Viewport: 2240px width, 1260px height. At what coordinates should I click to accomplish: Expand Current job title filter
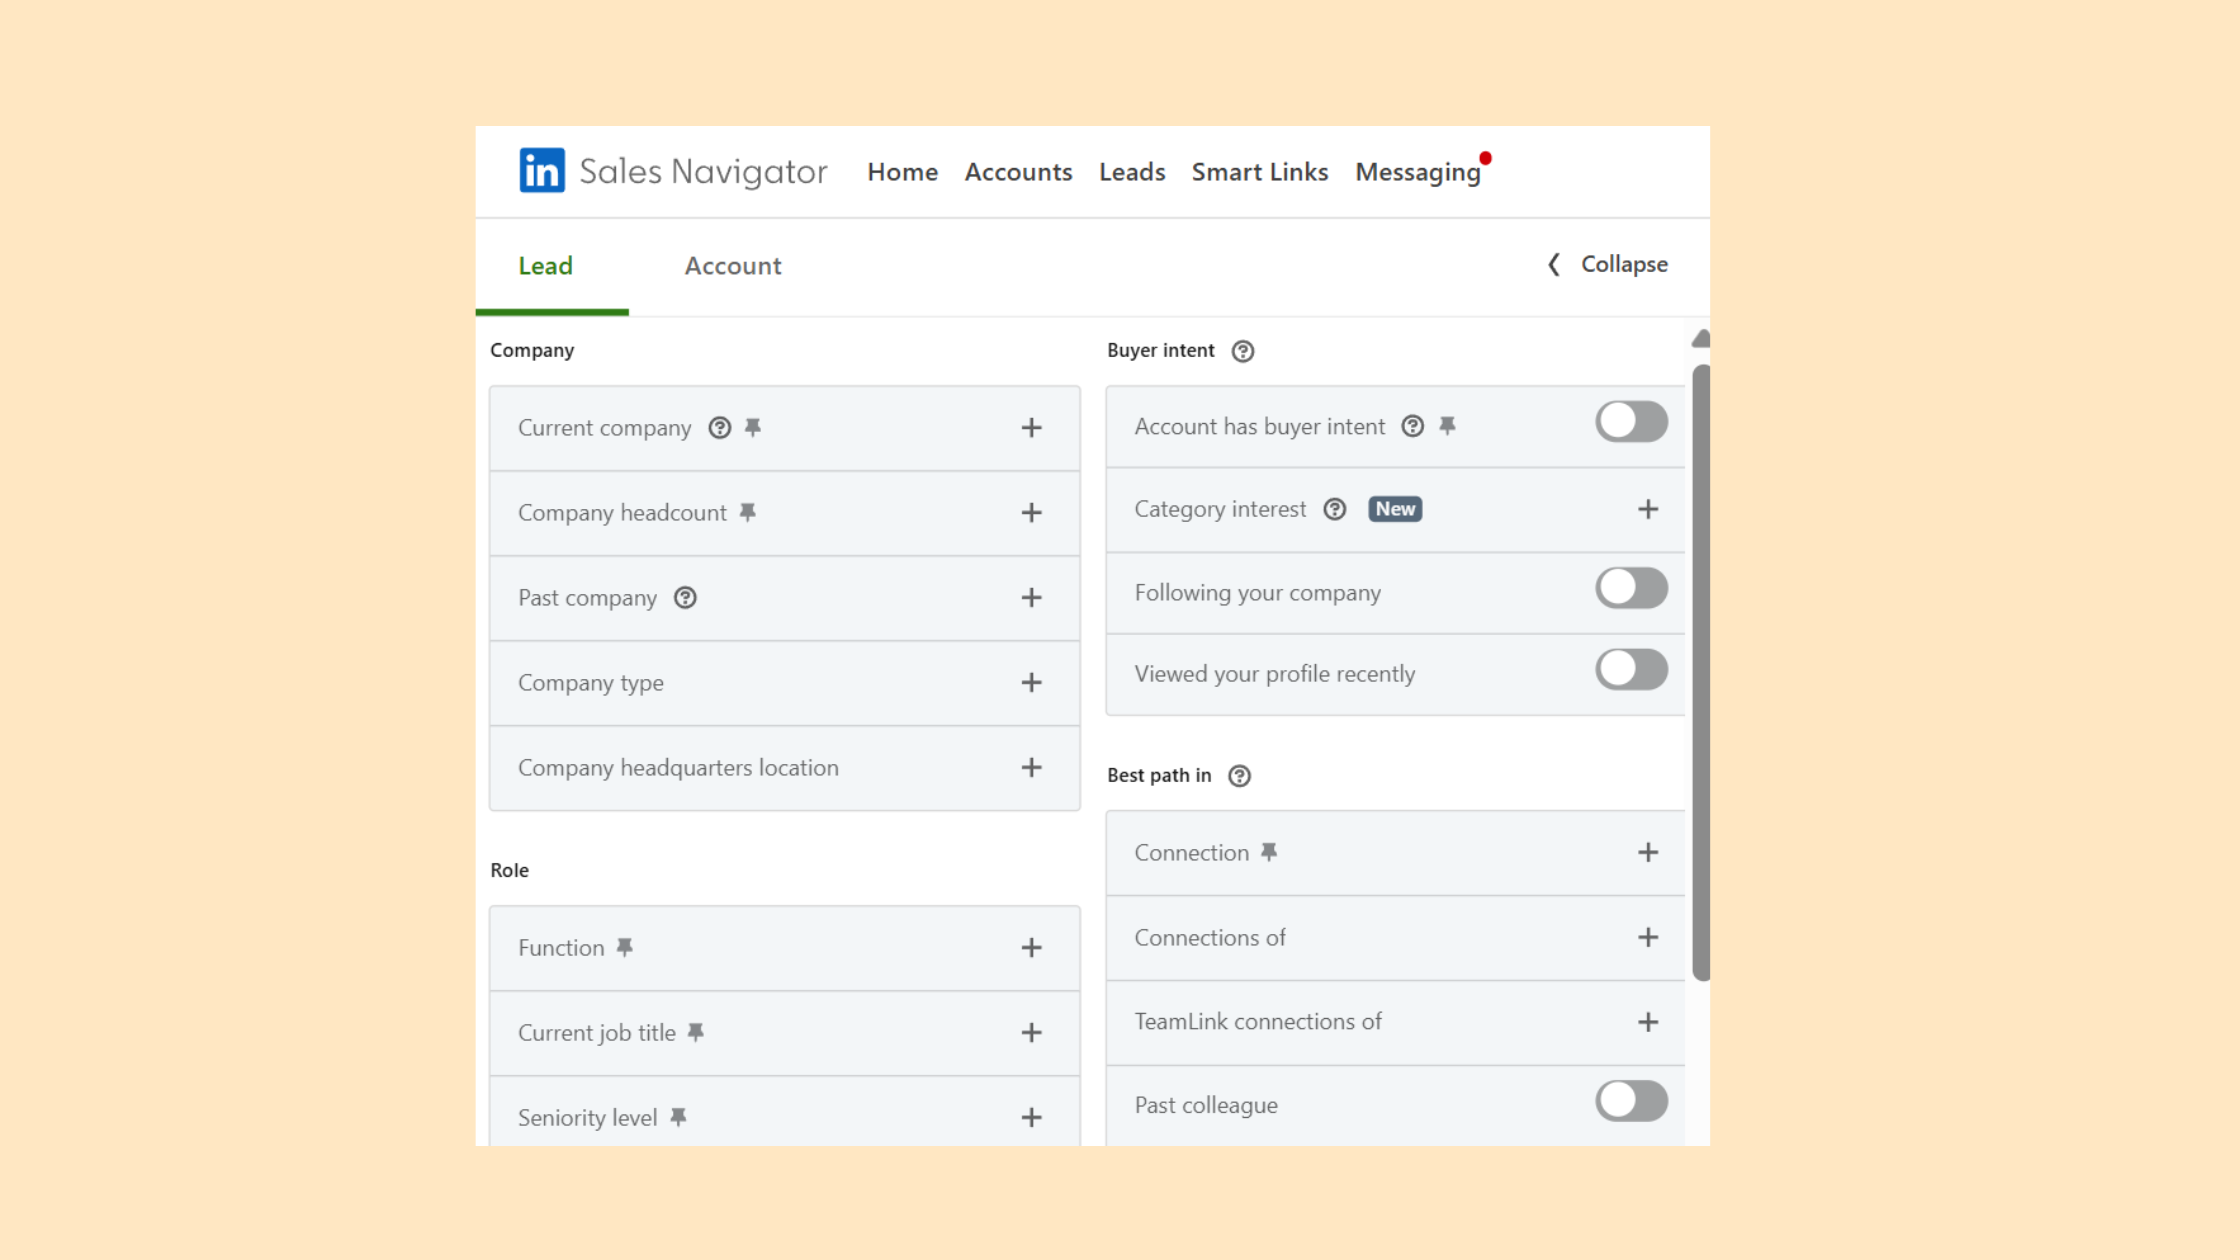click(x=1032, y=1033)
